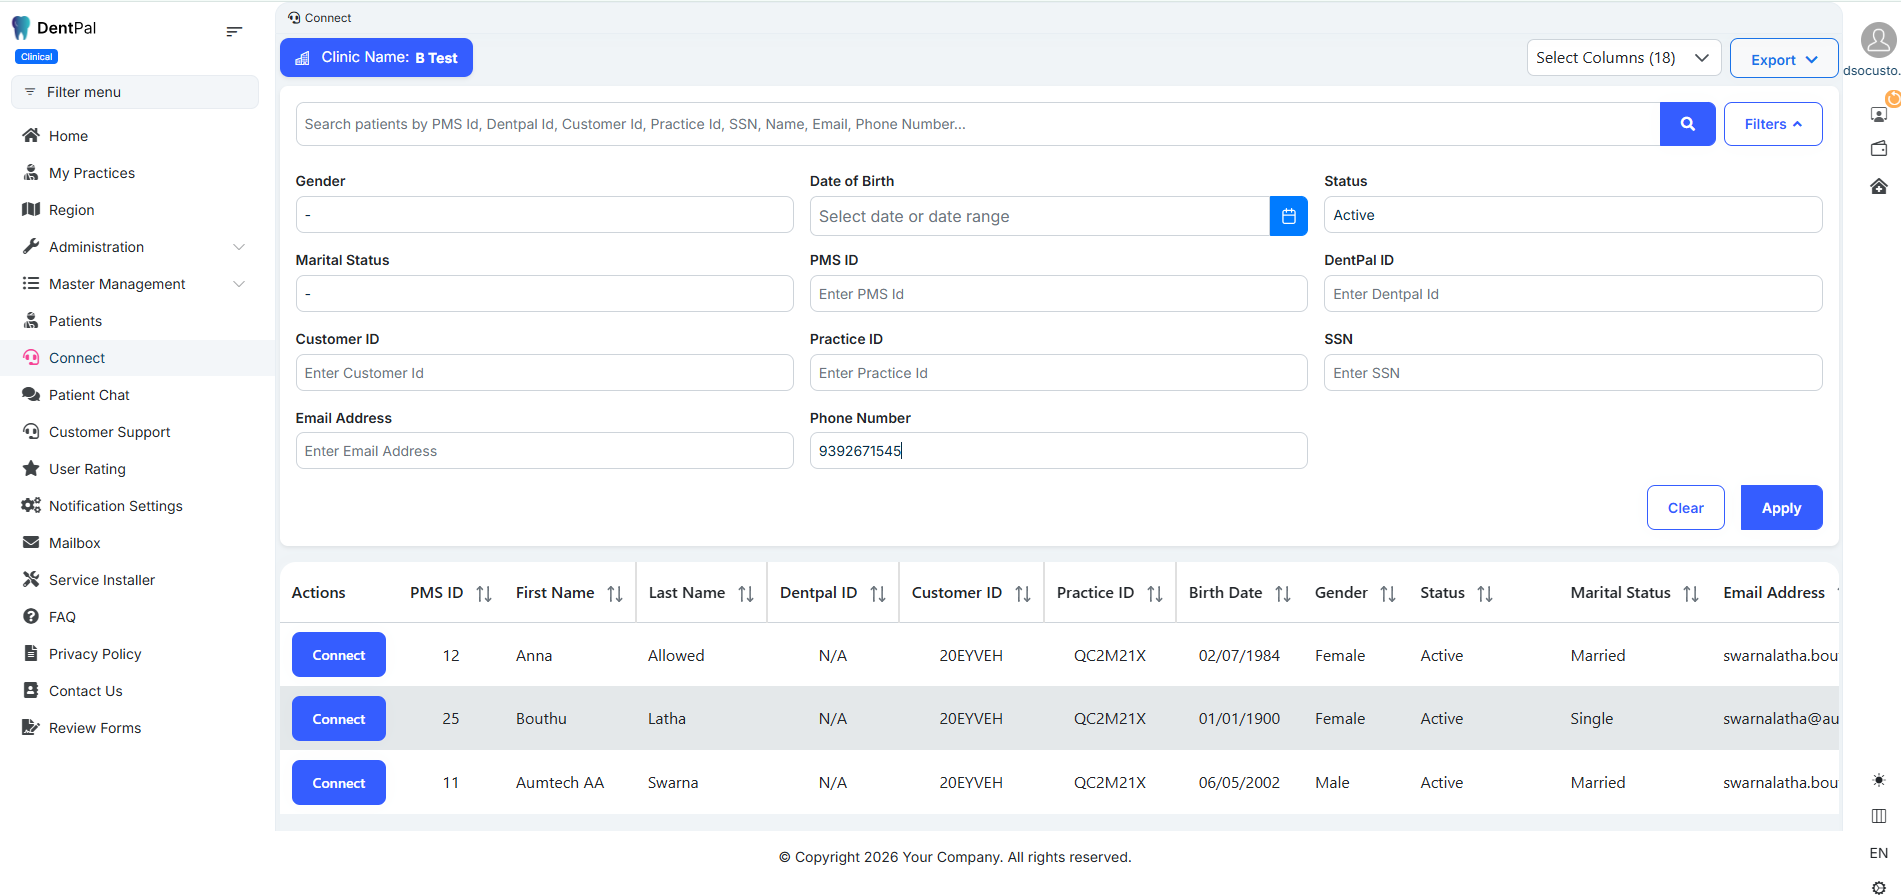Viewport: 1901px width, 896px height.
Task: Open the Status filter dropdown
Action: (x=1572, y=215)
